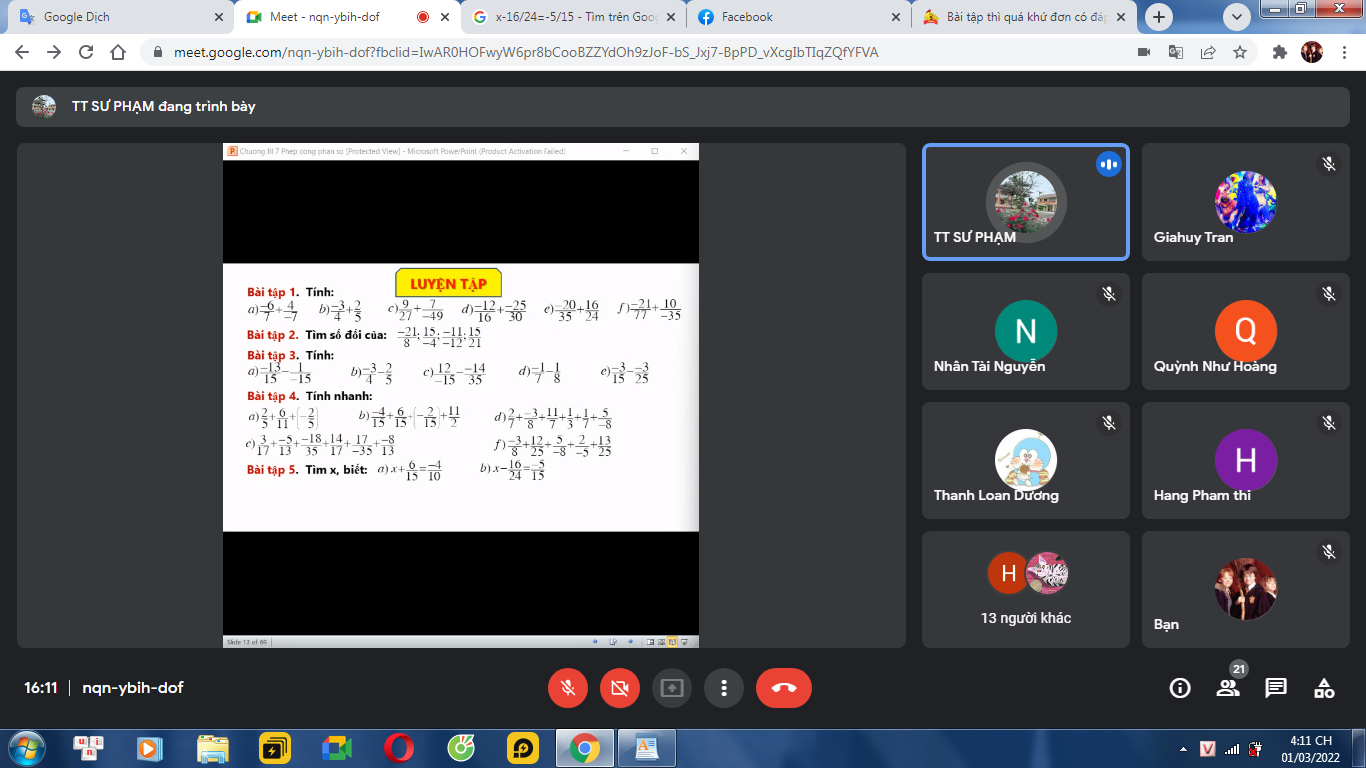Click the present screen button
Screen dimensions: 1366x768
click(672, 688)
